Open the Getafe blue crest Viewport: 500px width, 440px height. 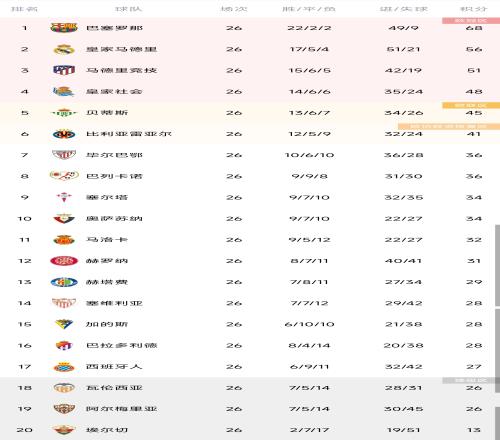pyautogui.click(x=64, y=282)
